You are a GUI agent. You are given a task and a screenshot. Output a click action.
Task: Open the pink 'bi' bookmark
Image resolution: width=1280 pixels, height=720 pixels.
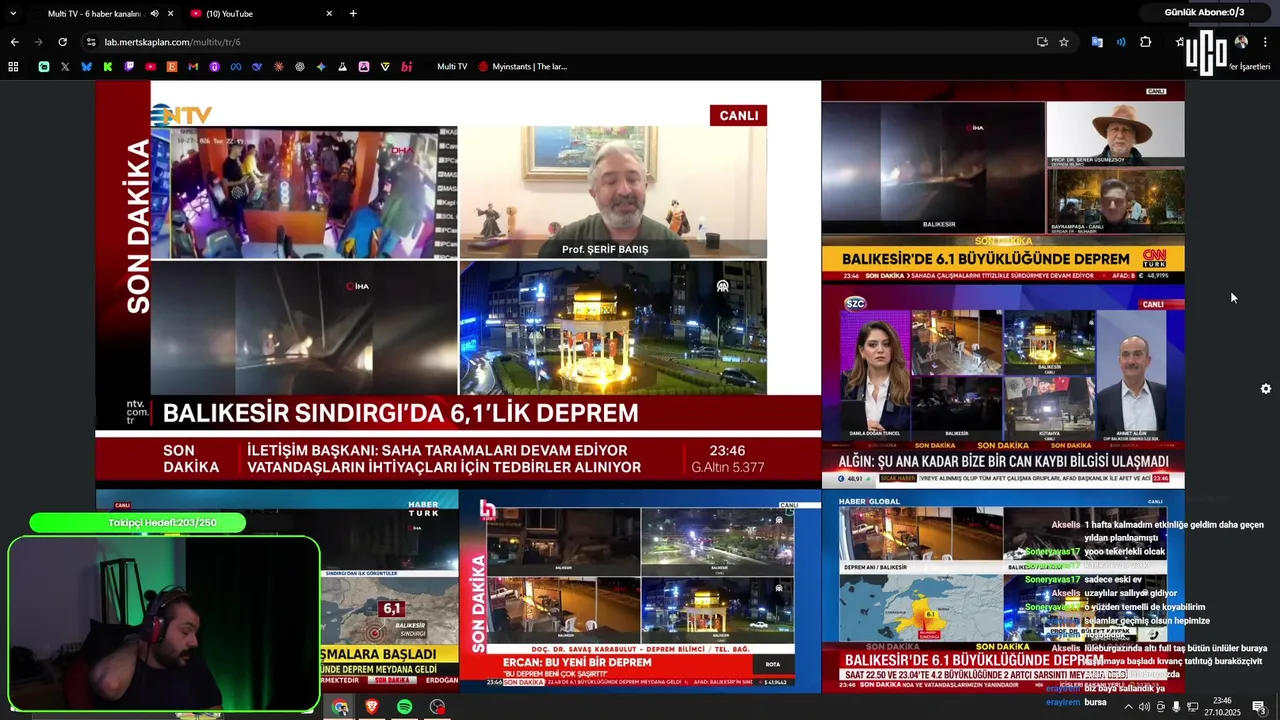tap(407, 67)
